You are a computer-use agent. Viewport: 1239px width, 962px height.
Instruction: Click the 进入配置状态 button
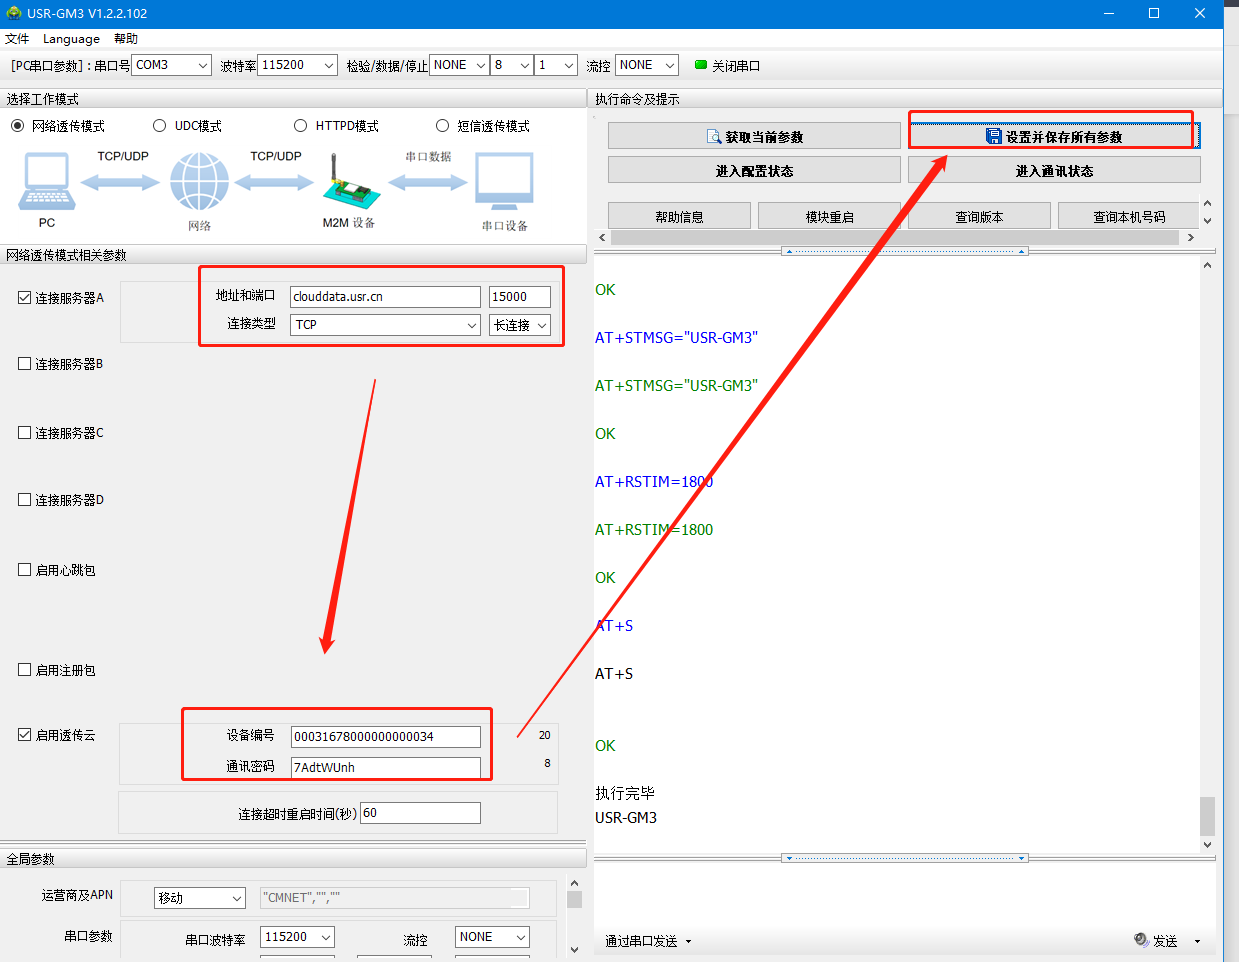click(754, 171)
